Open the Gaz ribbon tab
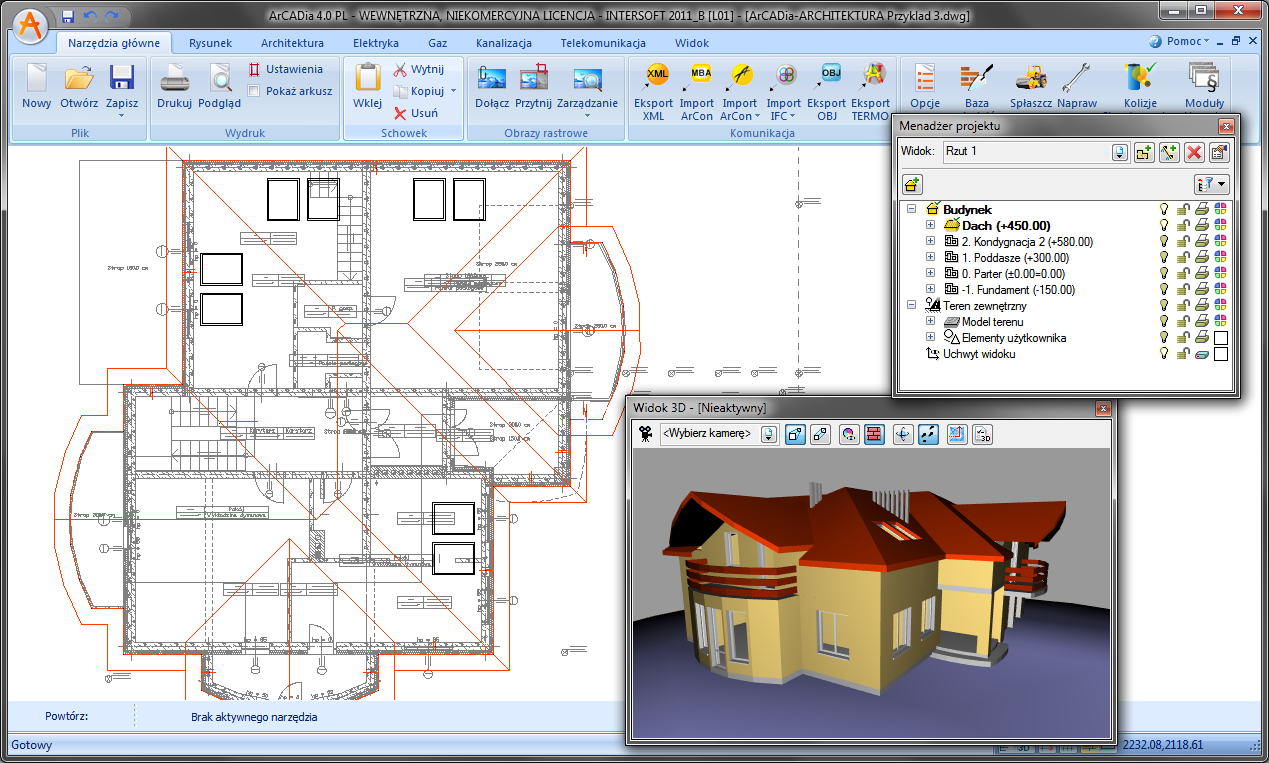The width and height of the screenshot is (1269, 763). point(438,43)
